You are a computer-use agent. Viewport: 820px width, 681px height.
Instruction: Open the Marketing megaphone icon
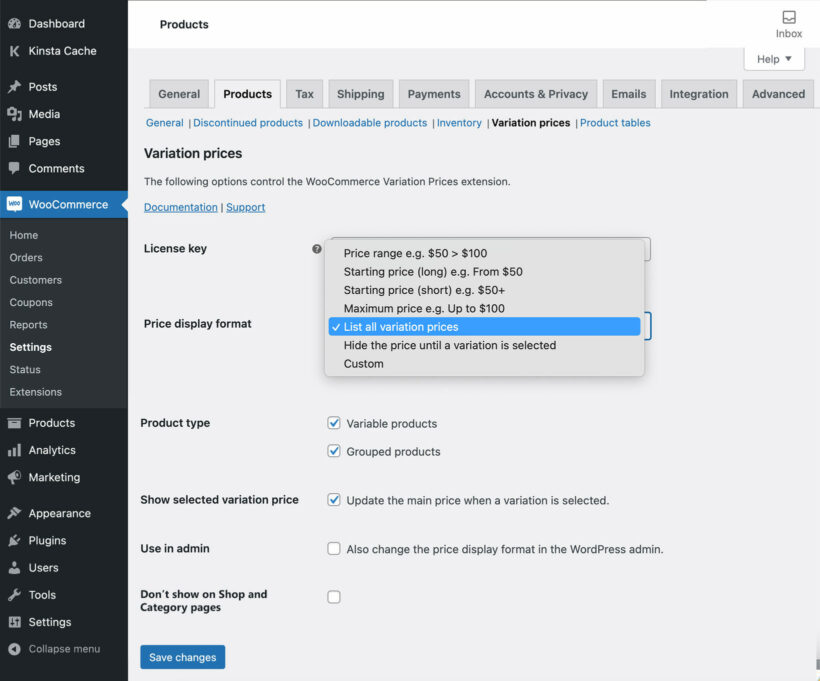pos(14,477)
